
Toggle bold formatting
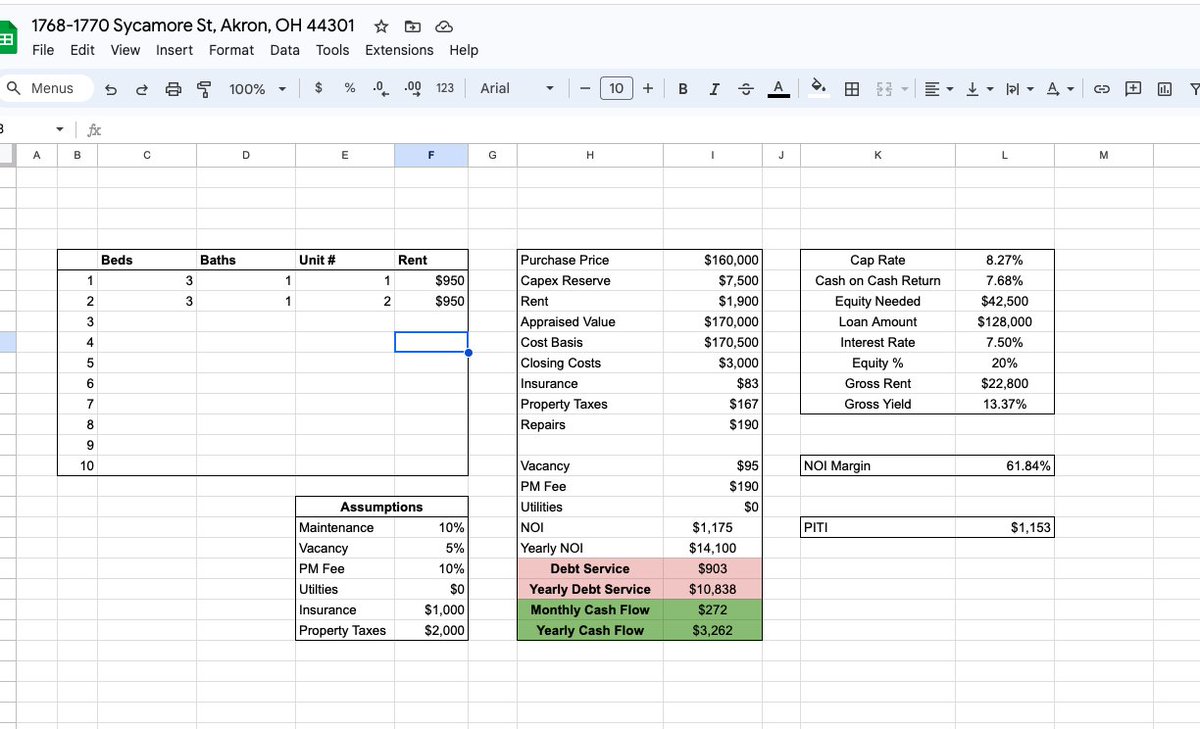pos(683,88)
